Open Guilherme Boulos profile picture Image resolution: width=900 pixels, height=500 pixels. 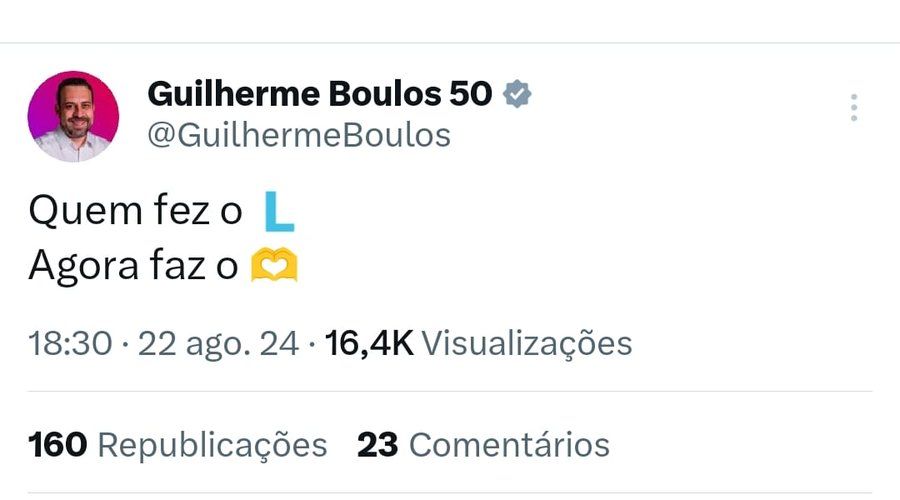click(x=73, y=116)
